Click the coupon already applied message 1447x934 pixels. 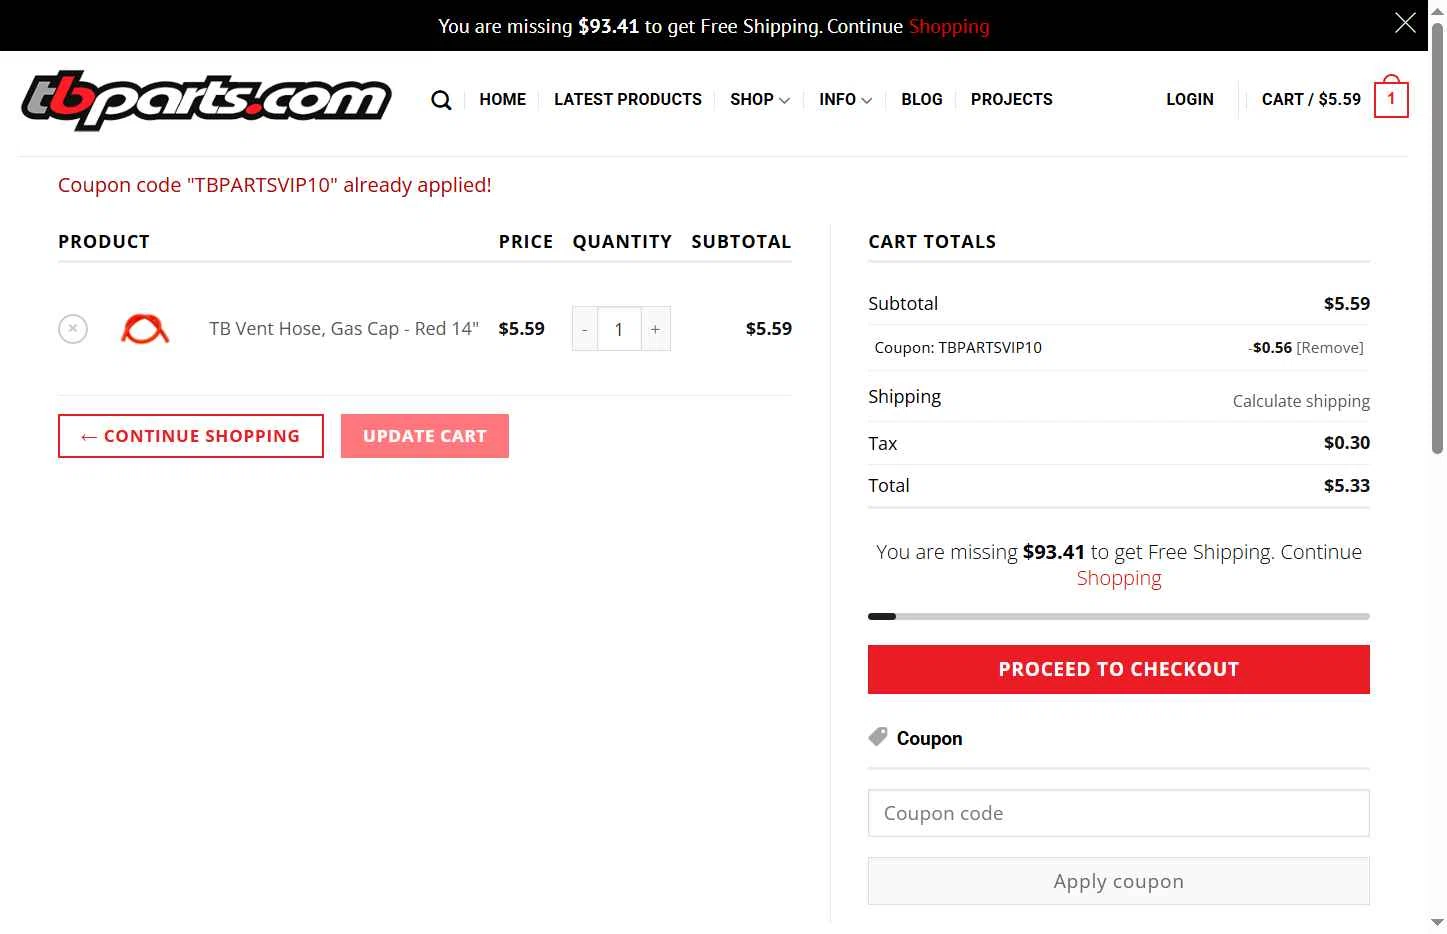275,185
